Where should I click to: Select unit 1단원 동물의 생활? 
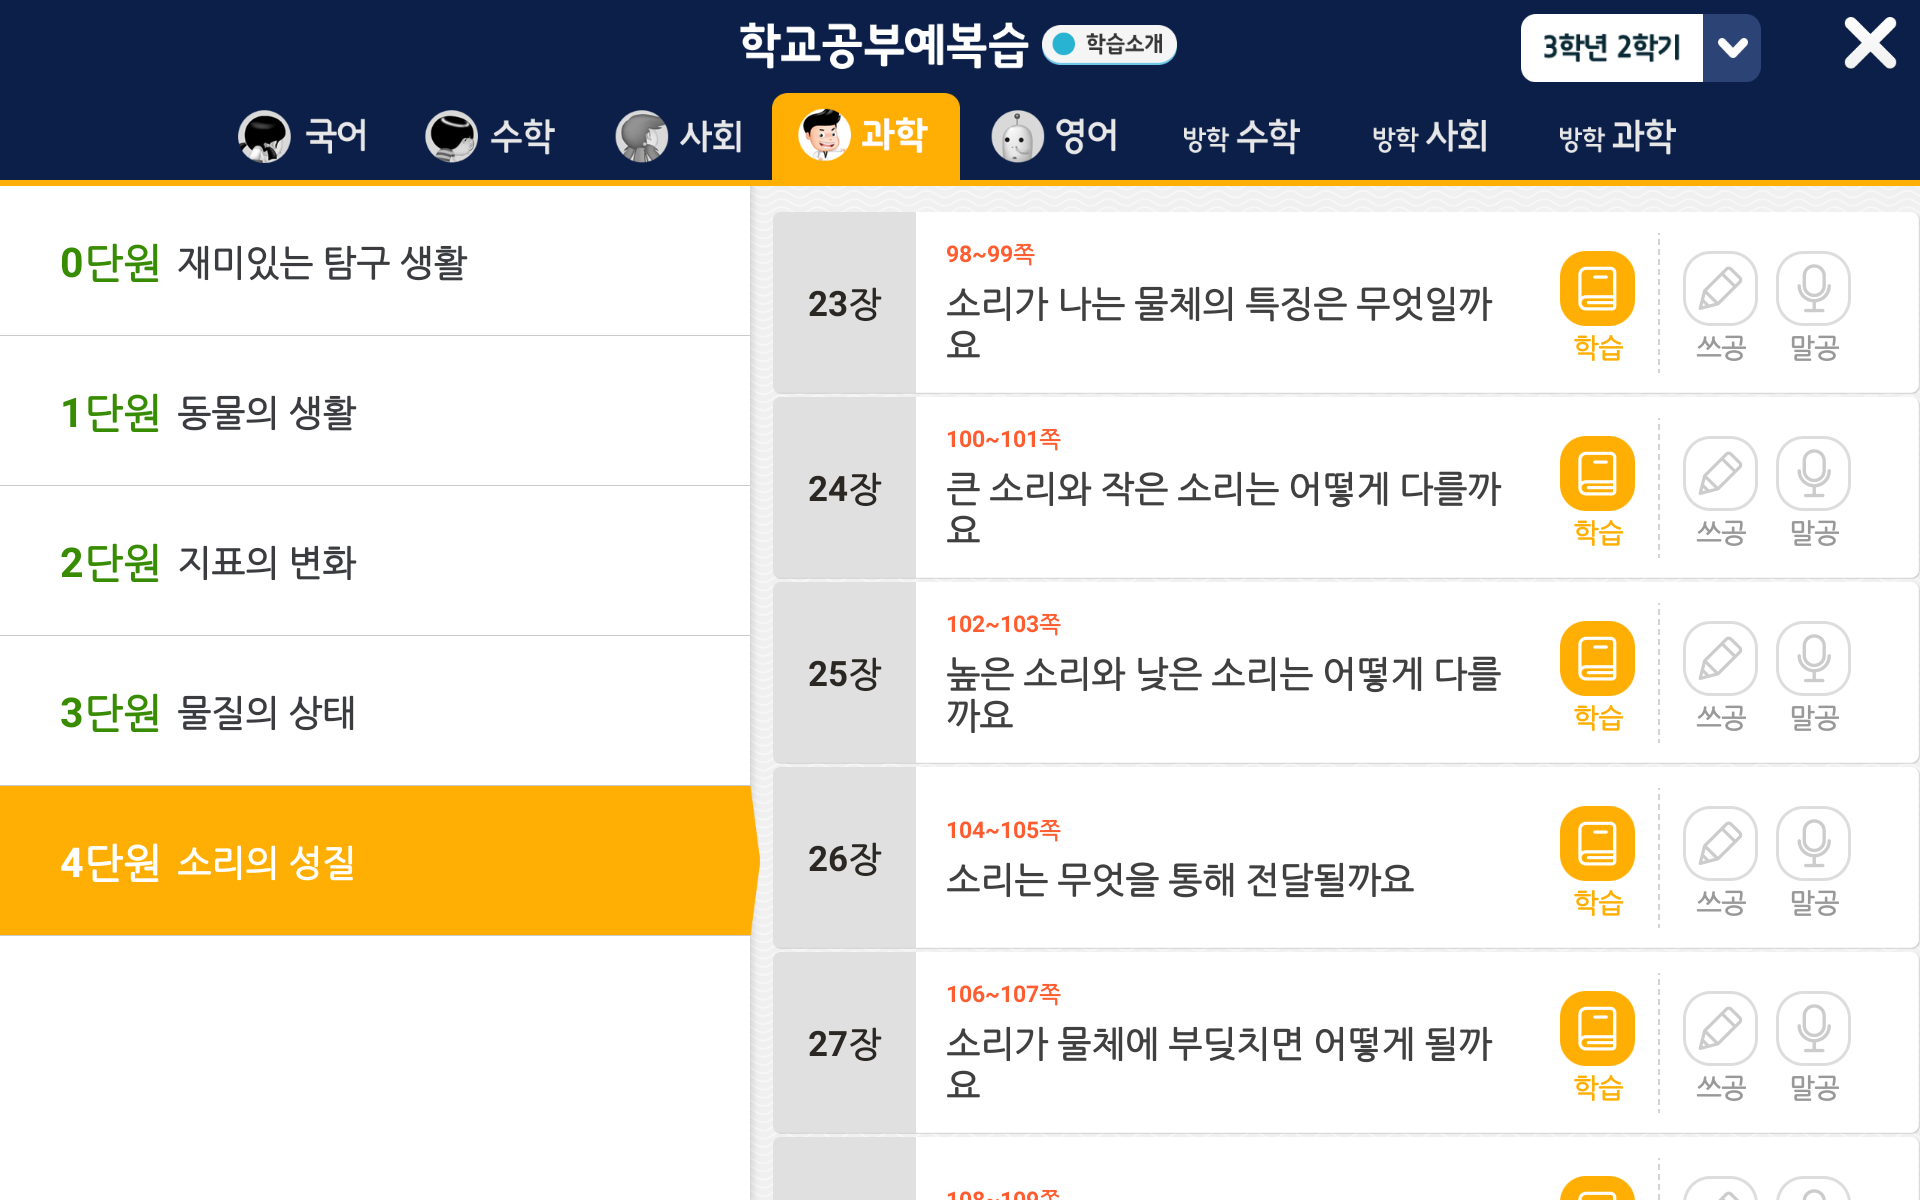pos(375,412)
